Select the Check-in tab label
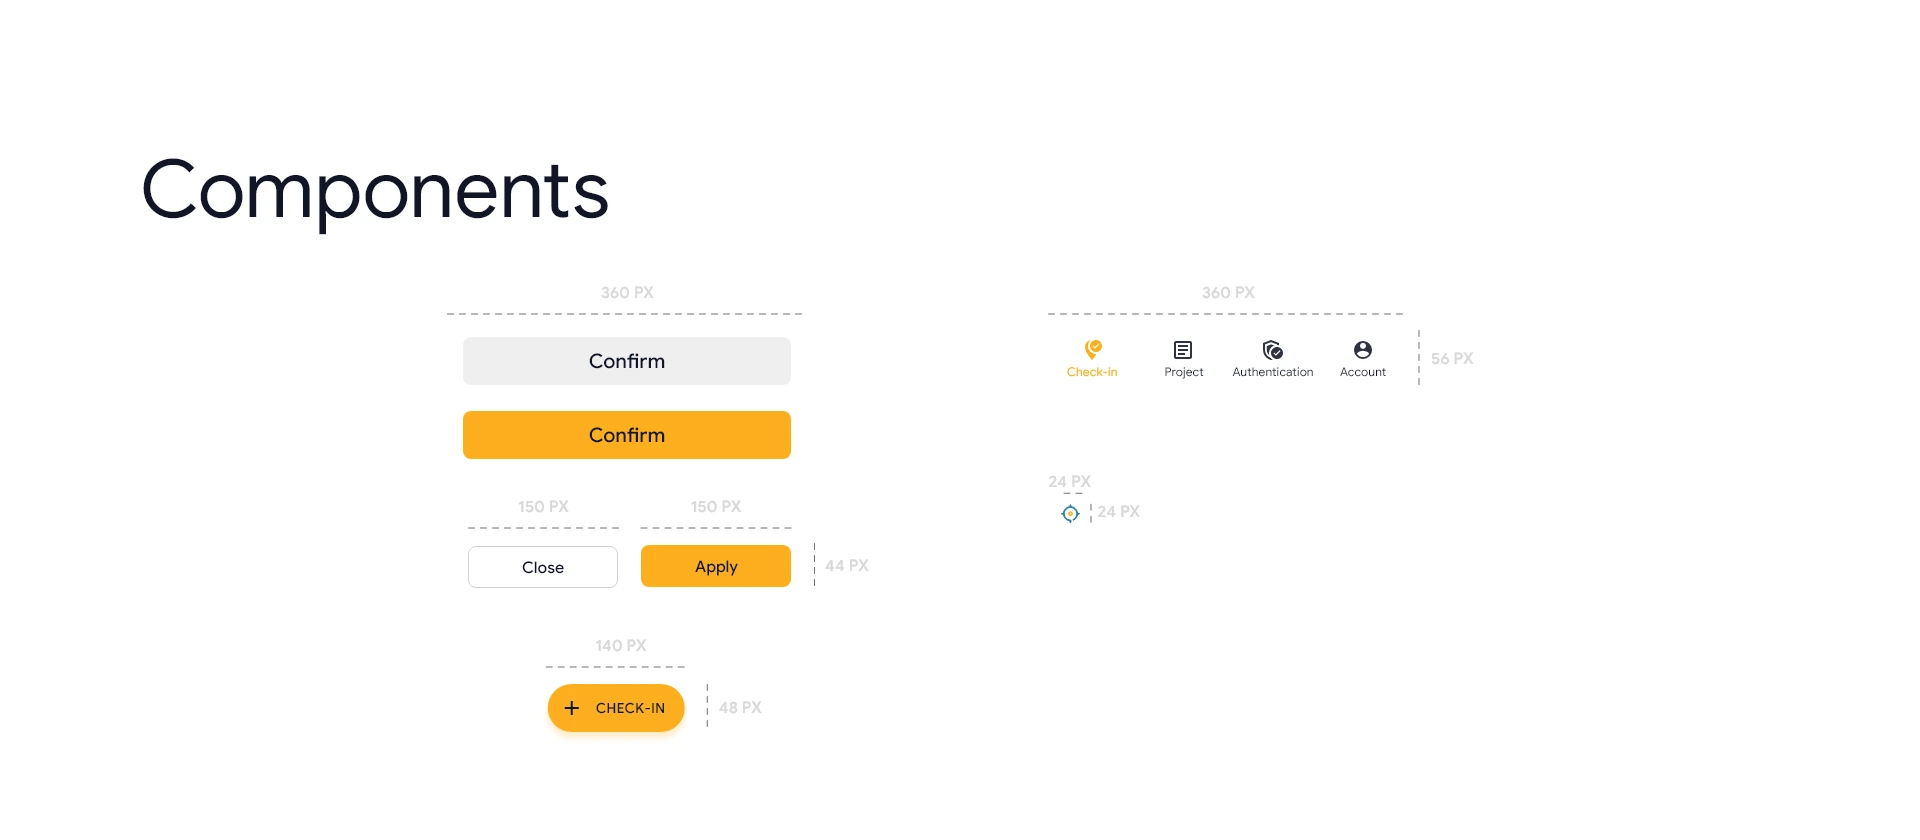This screenshot has height=840, width=1920. pos(1092,372)
